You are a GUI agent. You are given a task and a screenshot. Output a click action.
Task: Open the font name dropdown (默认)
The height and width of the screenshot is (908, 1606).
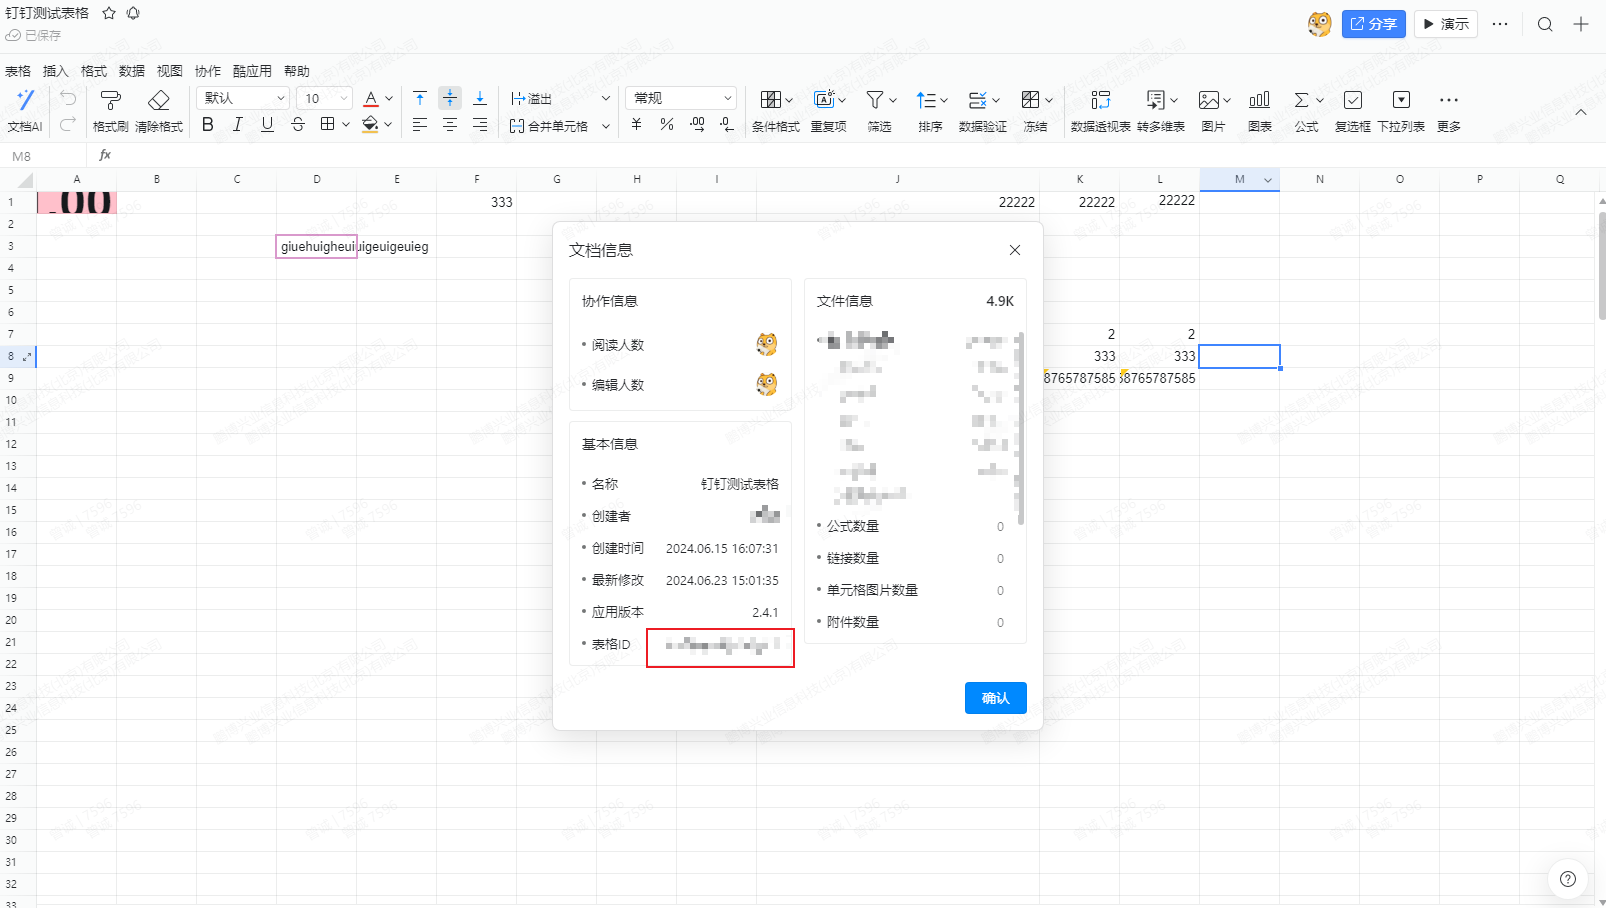pos(244,98)
